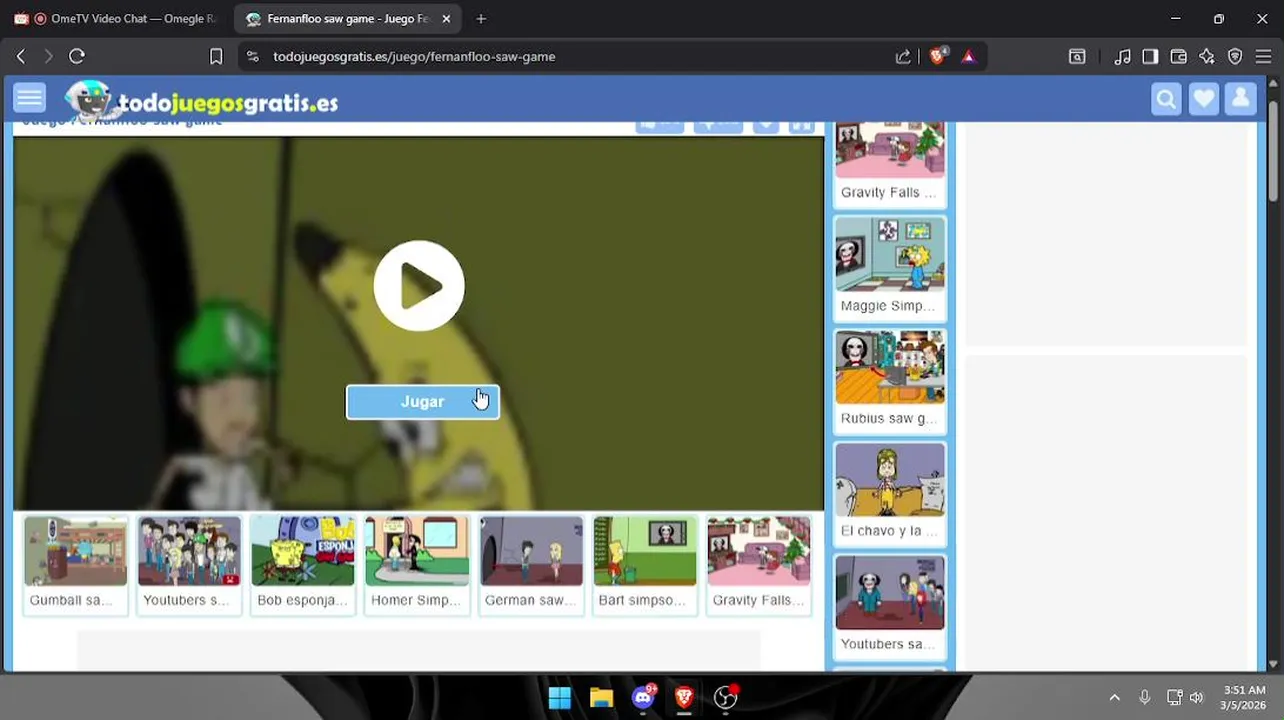Open the site search icon
The width and height of the screenshot is (1284, 720).
pos(1166,99)
